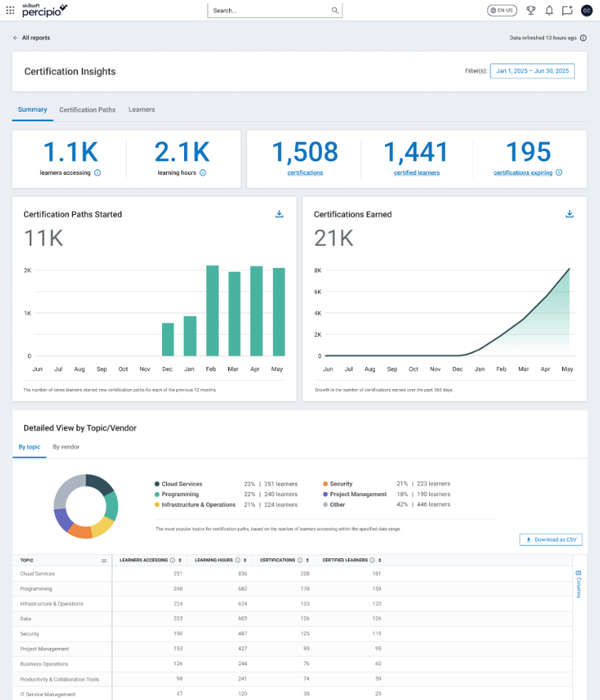Open the certifications expiring link
The height and width of the screenshot is (700, 600).
[x=523, y=173]
